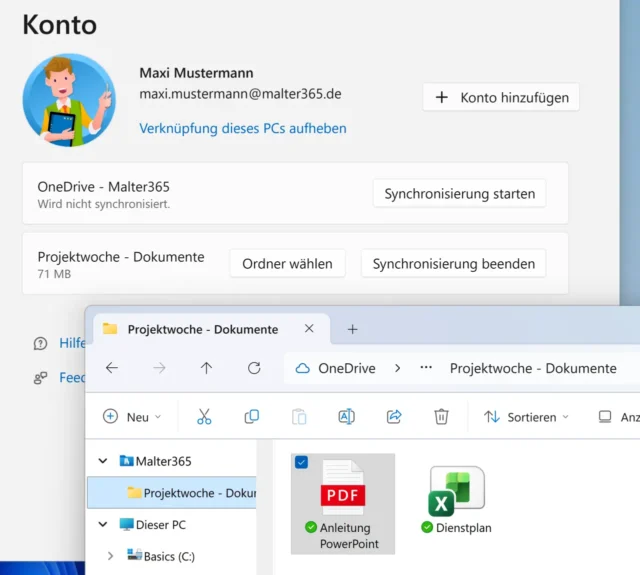Go forward with the right arrow
This screenshot has height=575, width=640.
pos(159,368)
